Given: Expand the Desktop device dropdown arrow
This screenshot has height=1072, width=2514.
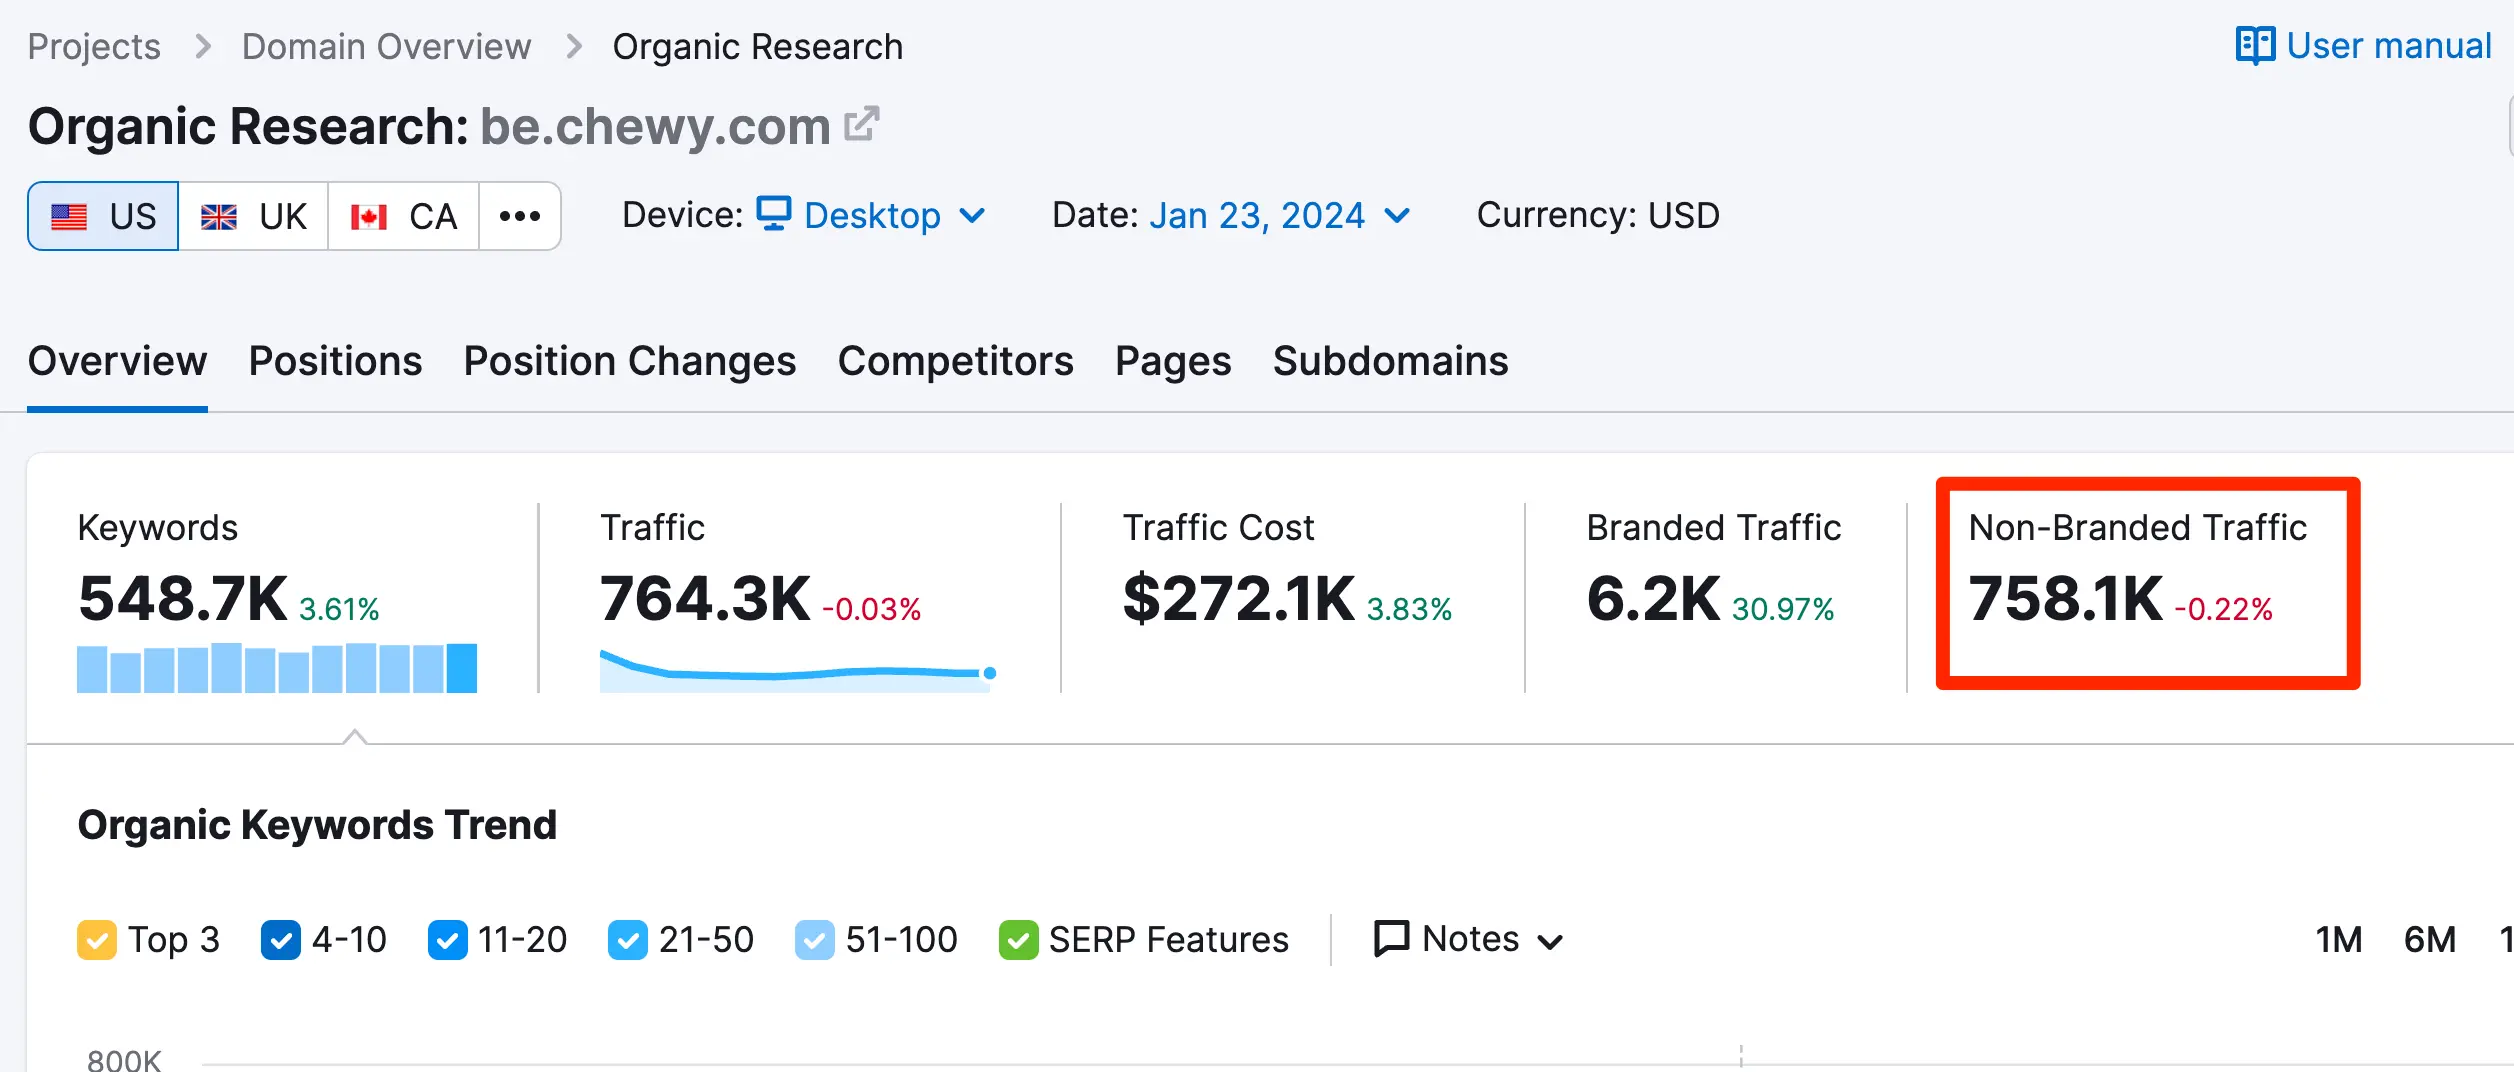Looking at the screenshot, I should (972, 216).
